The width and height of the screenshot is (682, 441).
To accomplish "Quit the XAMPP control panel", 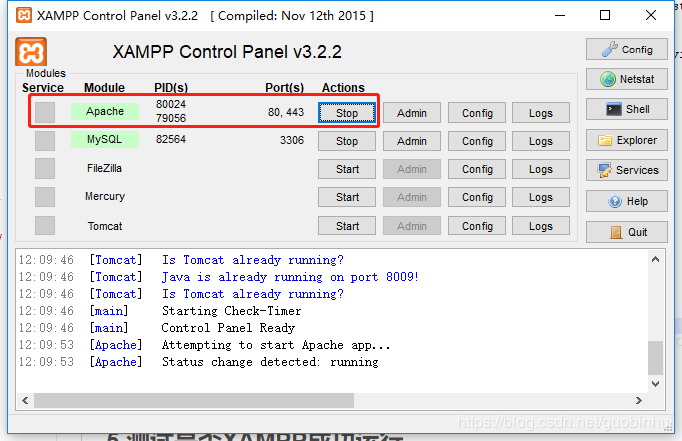I will [x=626, y=232].
